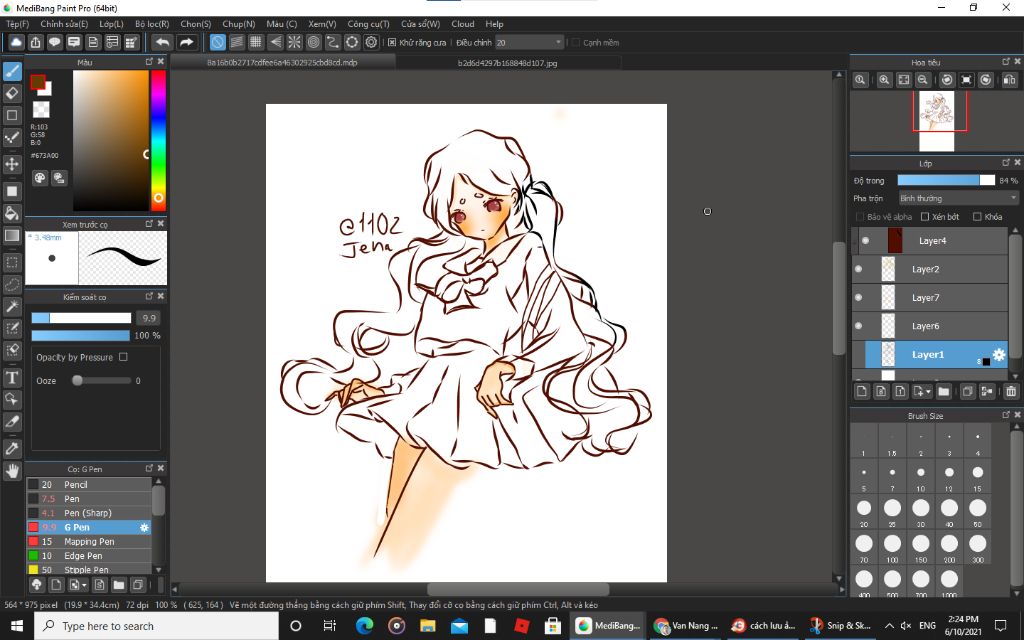This screenshot has height=640, width=1024.
Task: Click the export/share icon in toolbar
Action: 35,42
